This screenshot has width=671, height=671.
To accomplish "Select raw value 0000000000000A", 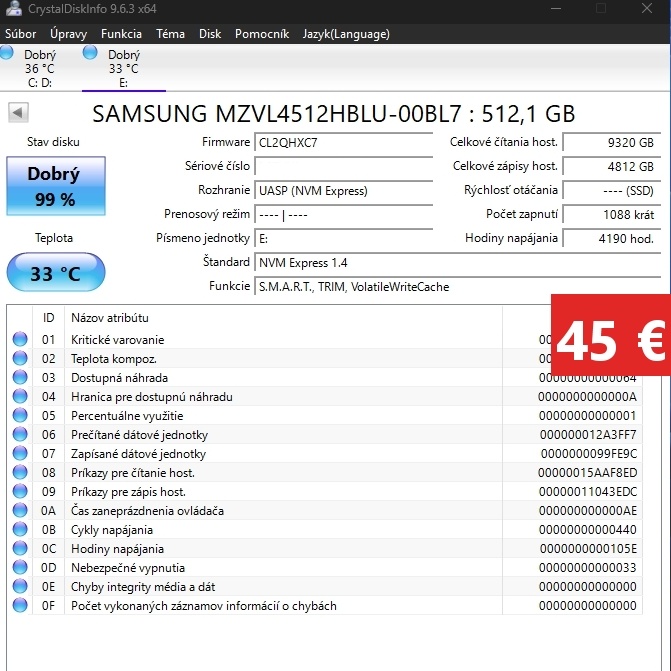I will pos(587,397).
